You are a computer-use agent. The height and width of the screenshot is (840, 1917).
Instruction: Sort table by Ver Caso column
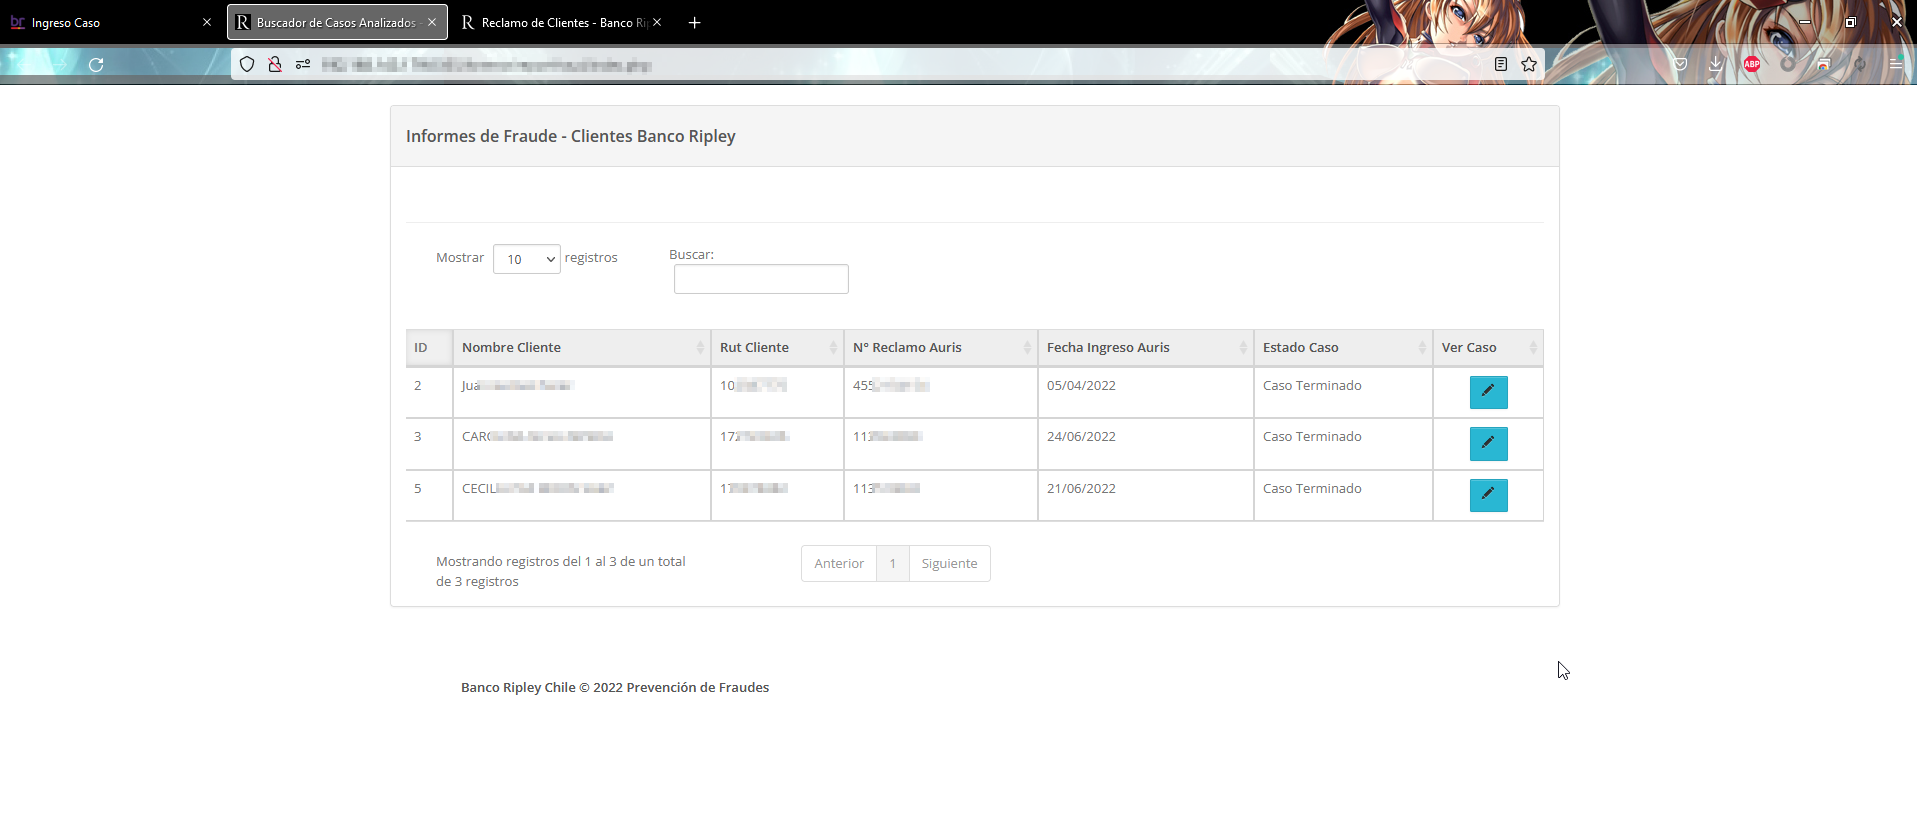click(x=1488, y=348)
